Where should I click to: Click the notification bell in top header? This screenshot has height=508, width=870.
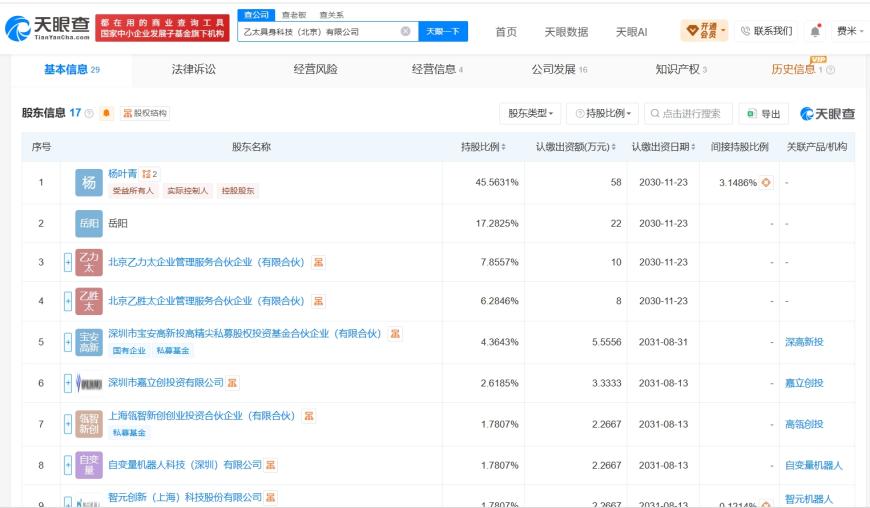click(815, 31)
